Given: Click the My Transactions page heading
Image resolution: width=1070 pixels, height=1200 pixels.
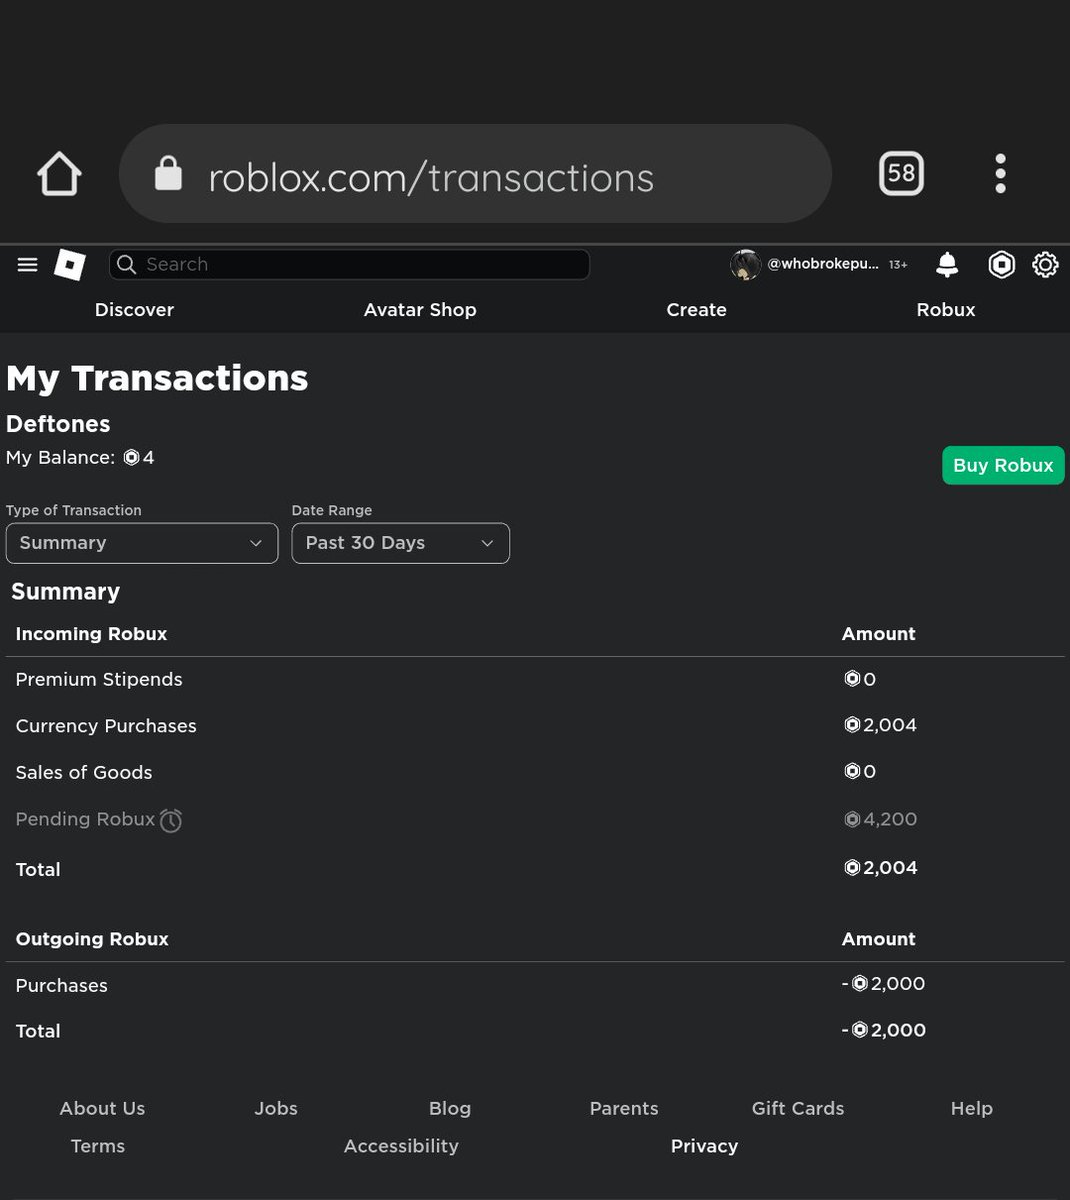Looking at the screenshot, I should tap(157, 378).
